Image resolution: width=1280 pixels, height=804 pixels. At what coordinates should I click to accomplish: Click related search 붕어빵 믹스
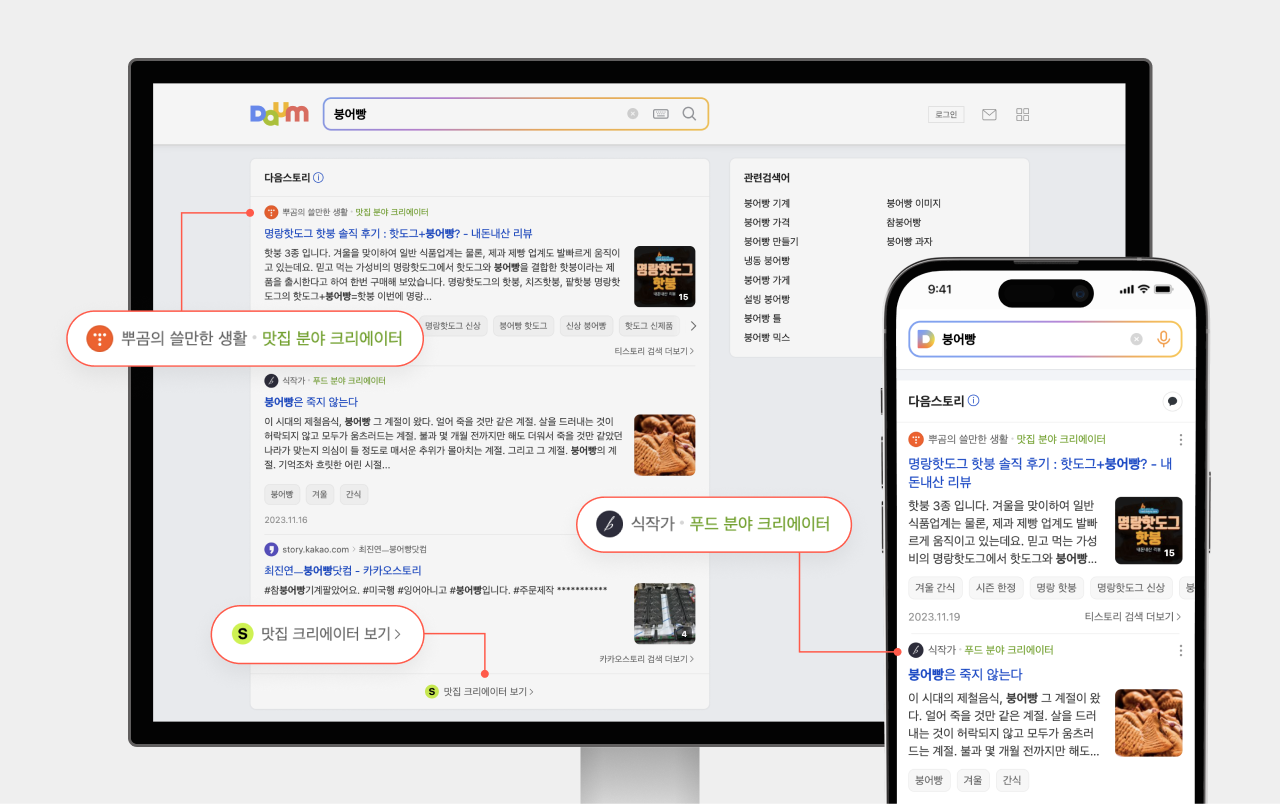click(767, 338)
